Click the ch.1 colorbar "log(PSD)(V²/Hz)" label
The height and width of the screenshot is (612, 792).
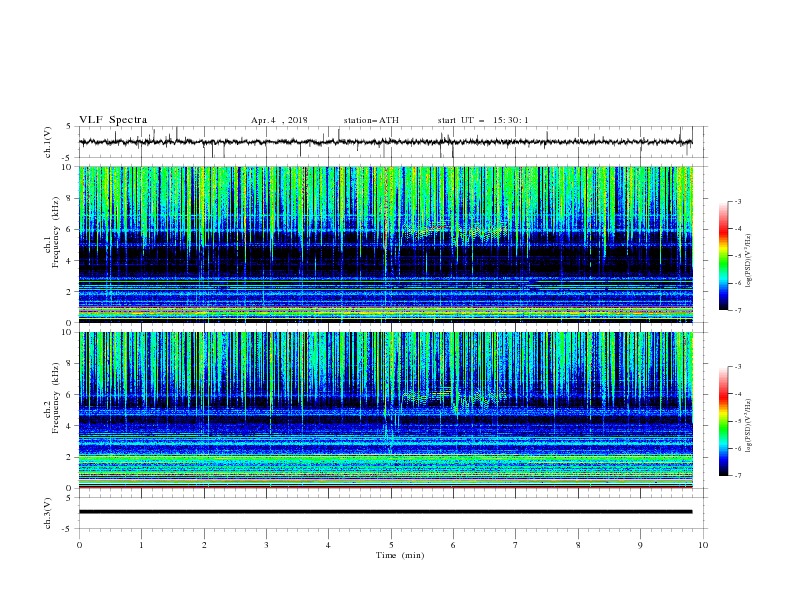[749, 260]
